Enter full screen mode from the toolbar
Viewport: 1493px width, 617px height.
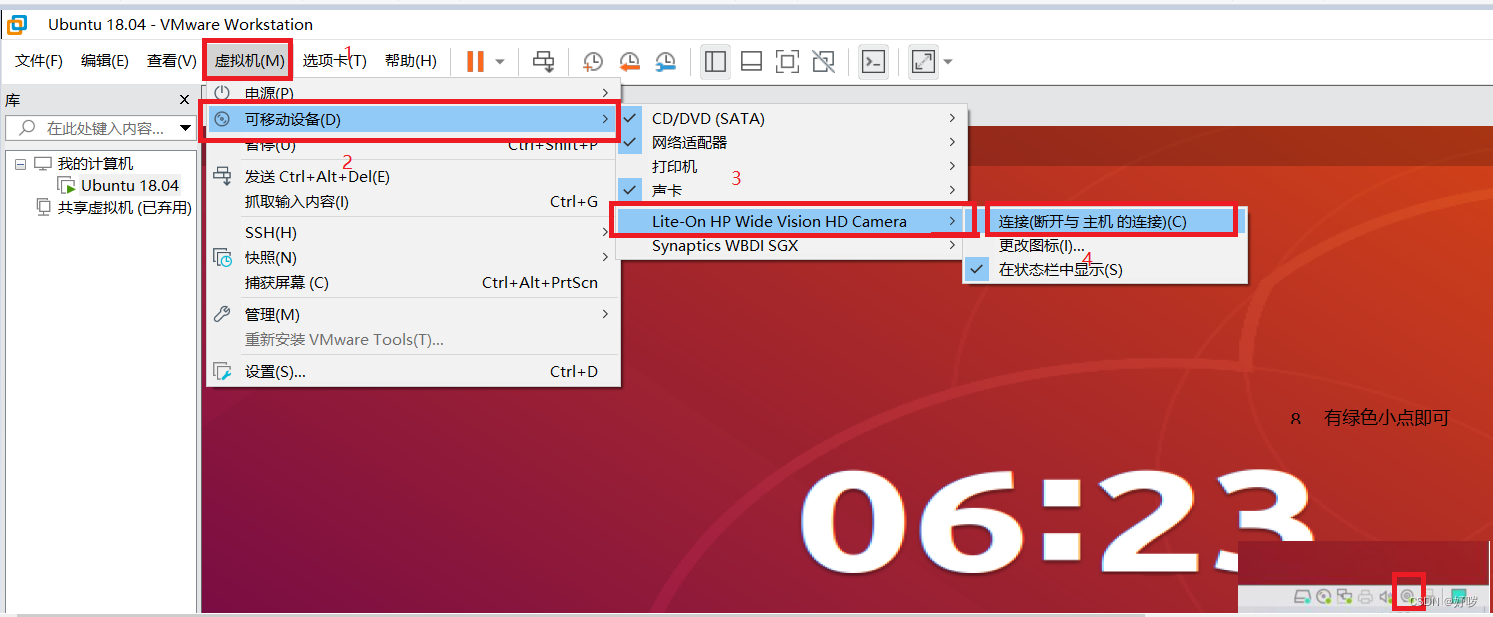(787, 62)
